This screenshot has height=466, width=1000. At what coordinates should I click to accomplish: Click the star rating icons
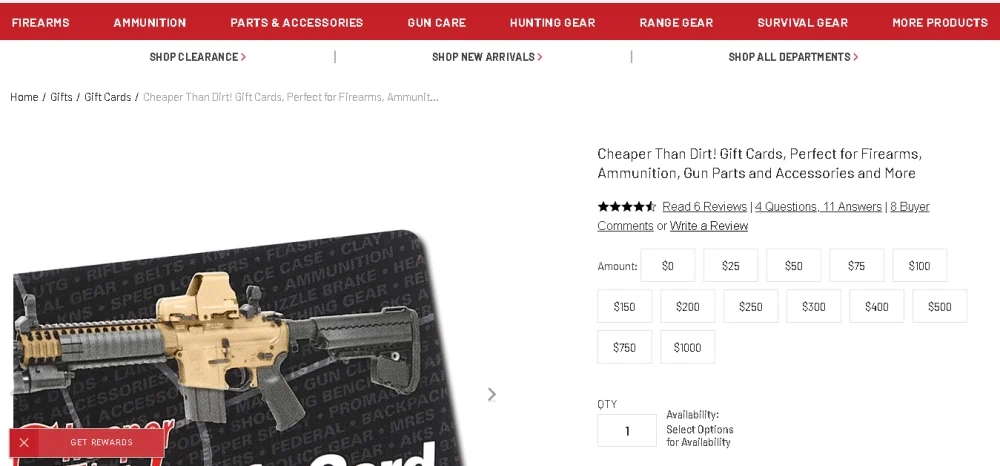pyautogui.click(x=626, y=207)
